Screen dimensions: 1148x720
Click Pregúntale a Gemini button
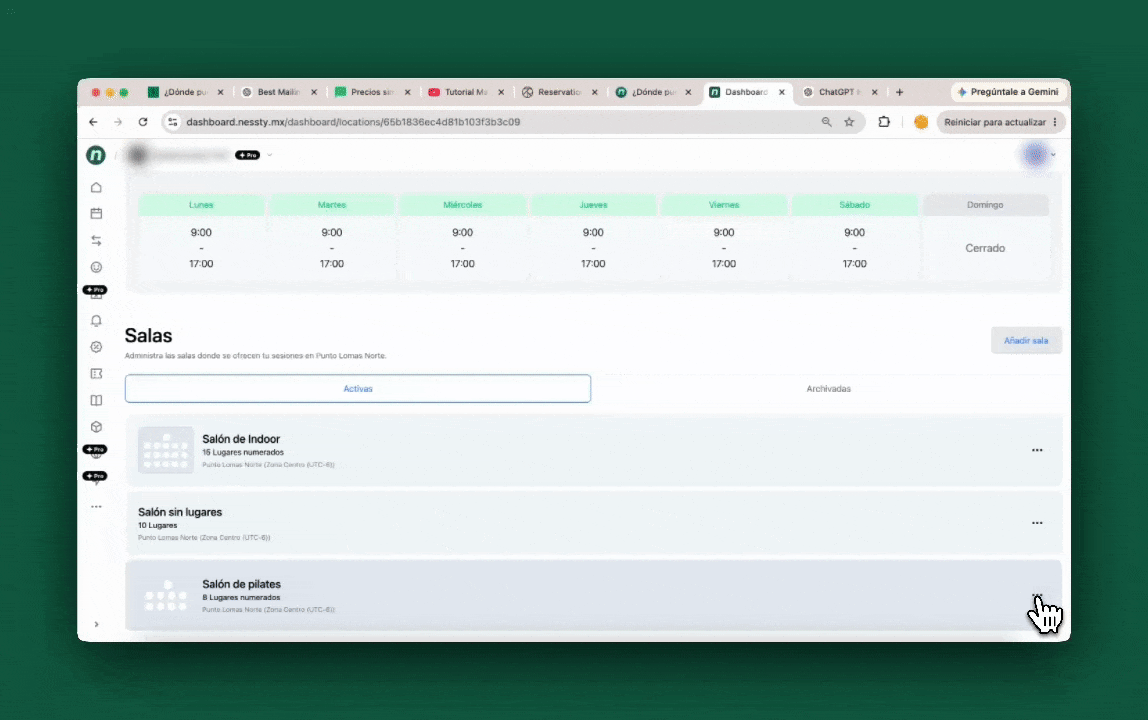[x=1007, y=92]
